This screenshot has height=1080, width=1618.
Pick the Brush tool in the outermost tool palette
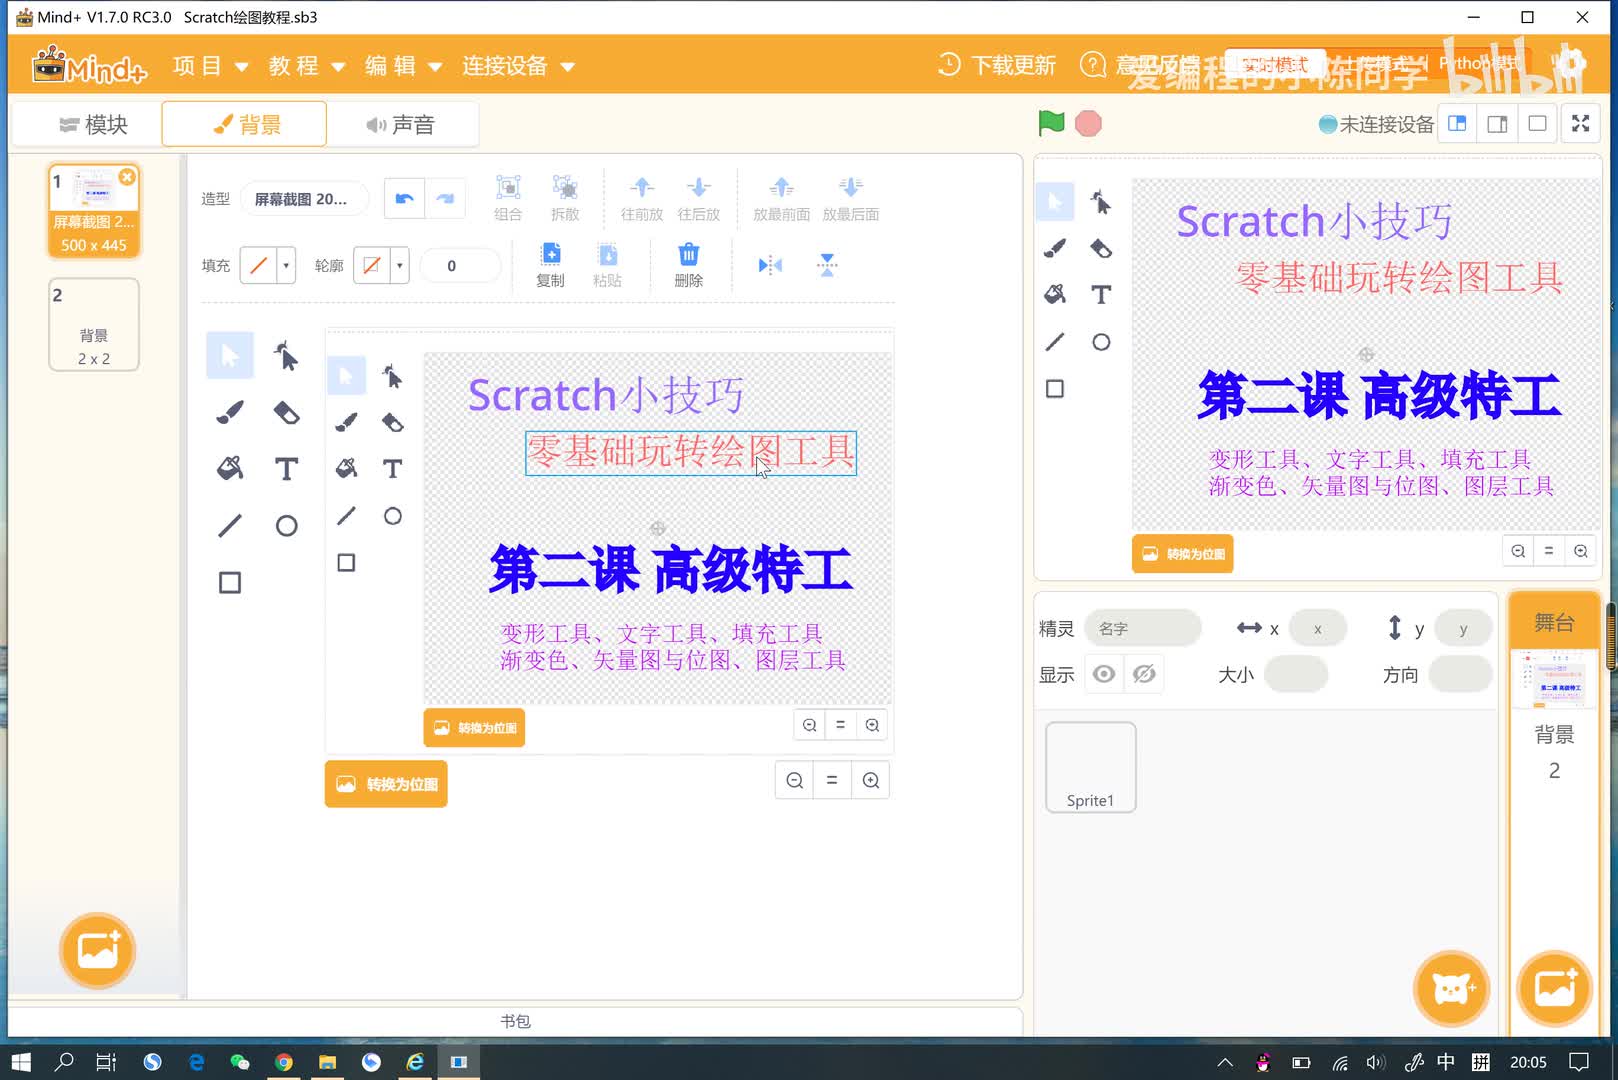click(x=230, y=412)
